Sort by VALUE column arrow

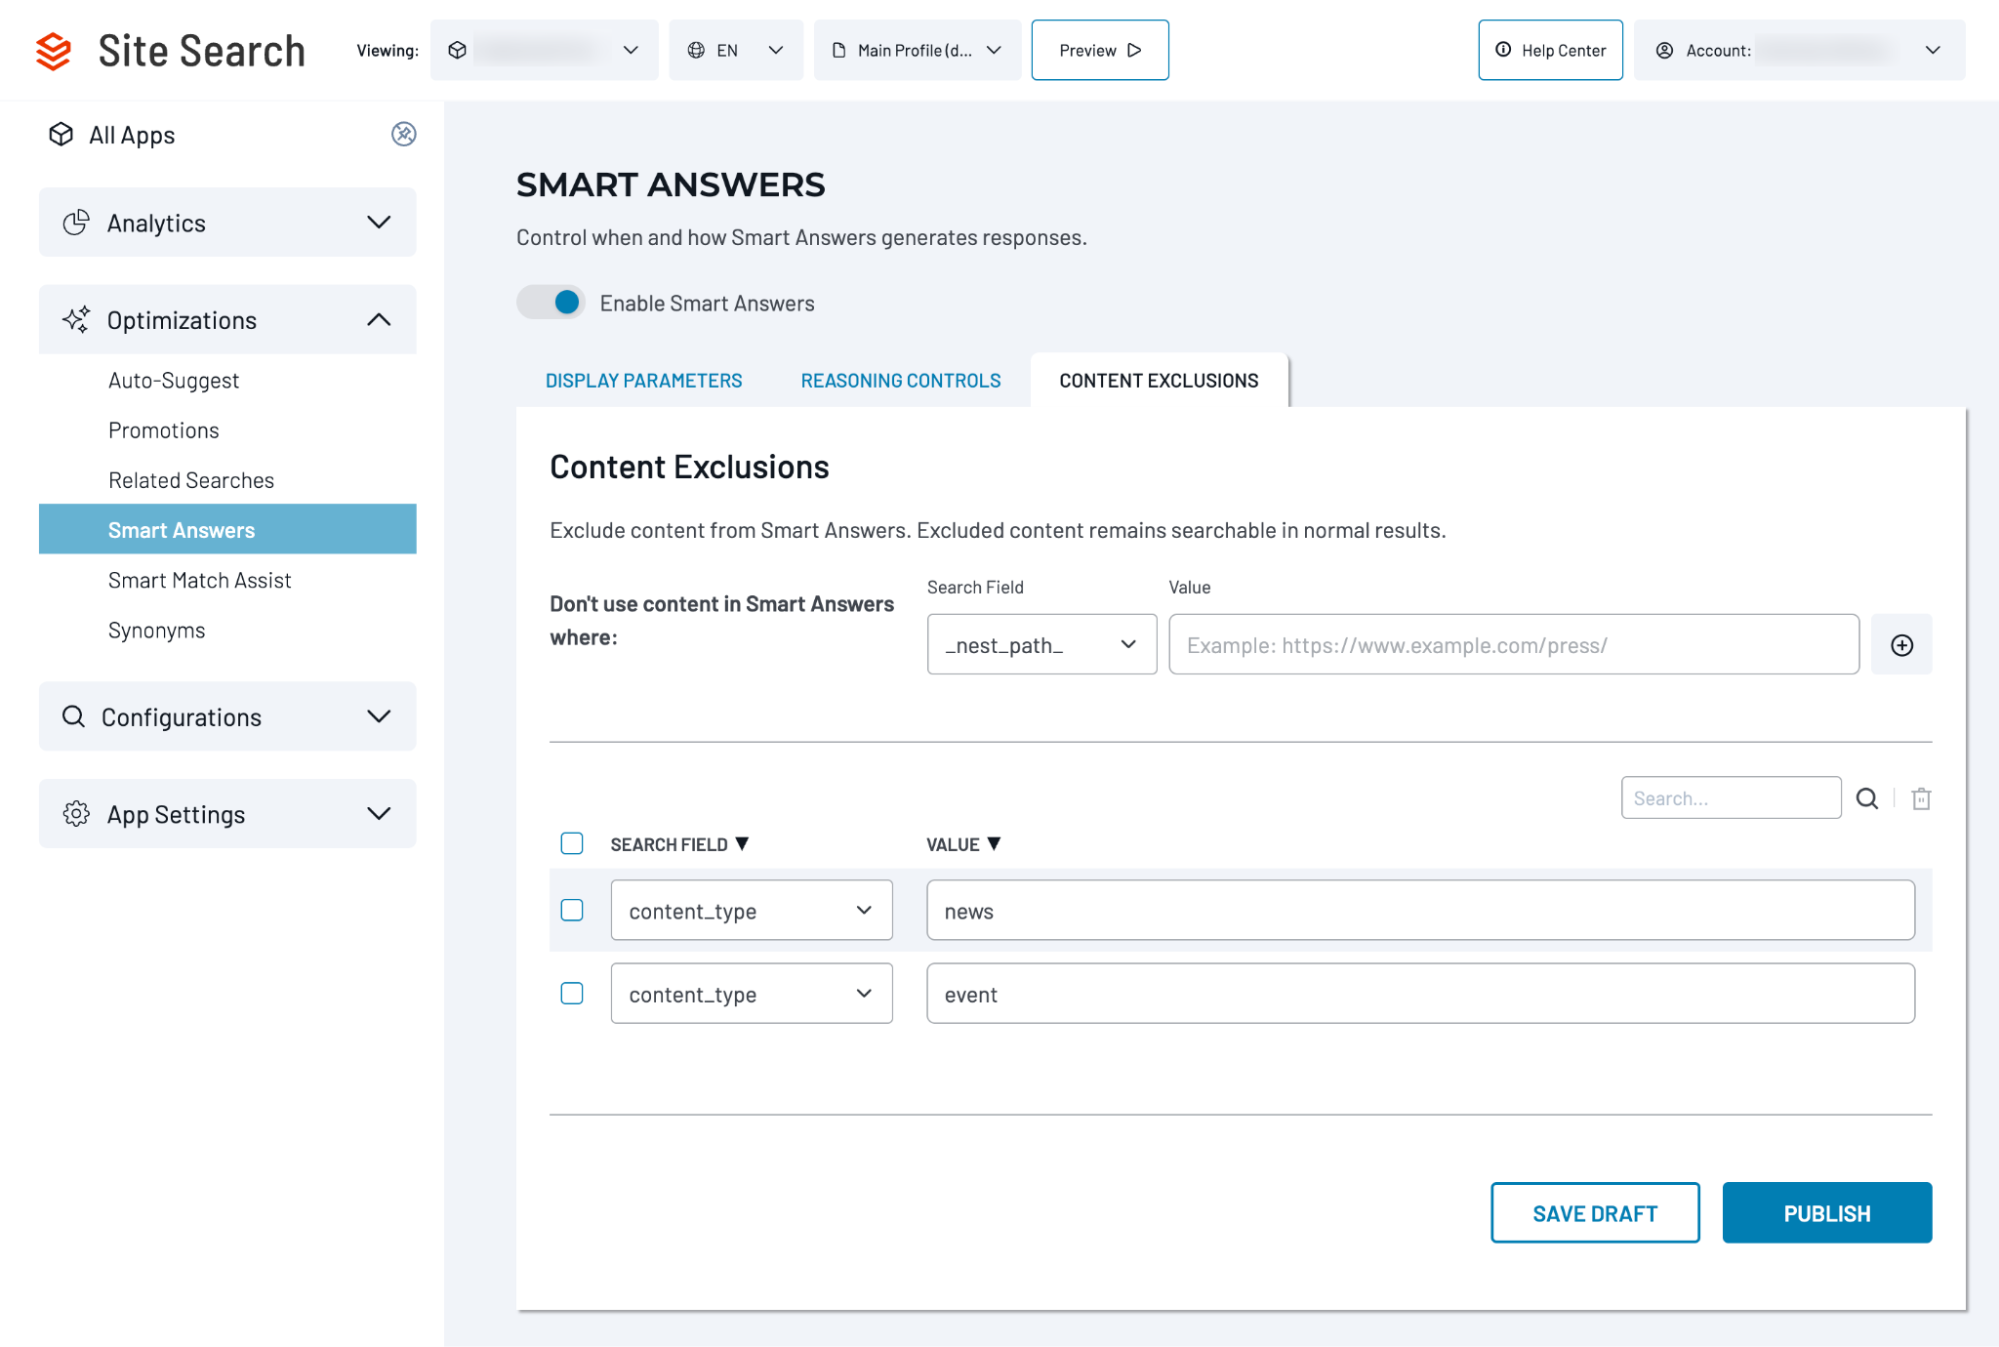pos(993,843)
